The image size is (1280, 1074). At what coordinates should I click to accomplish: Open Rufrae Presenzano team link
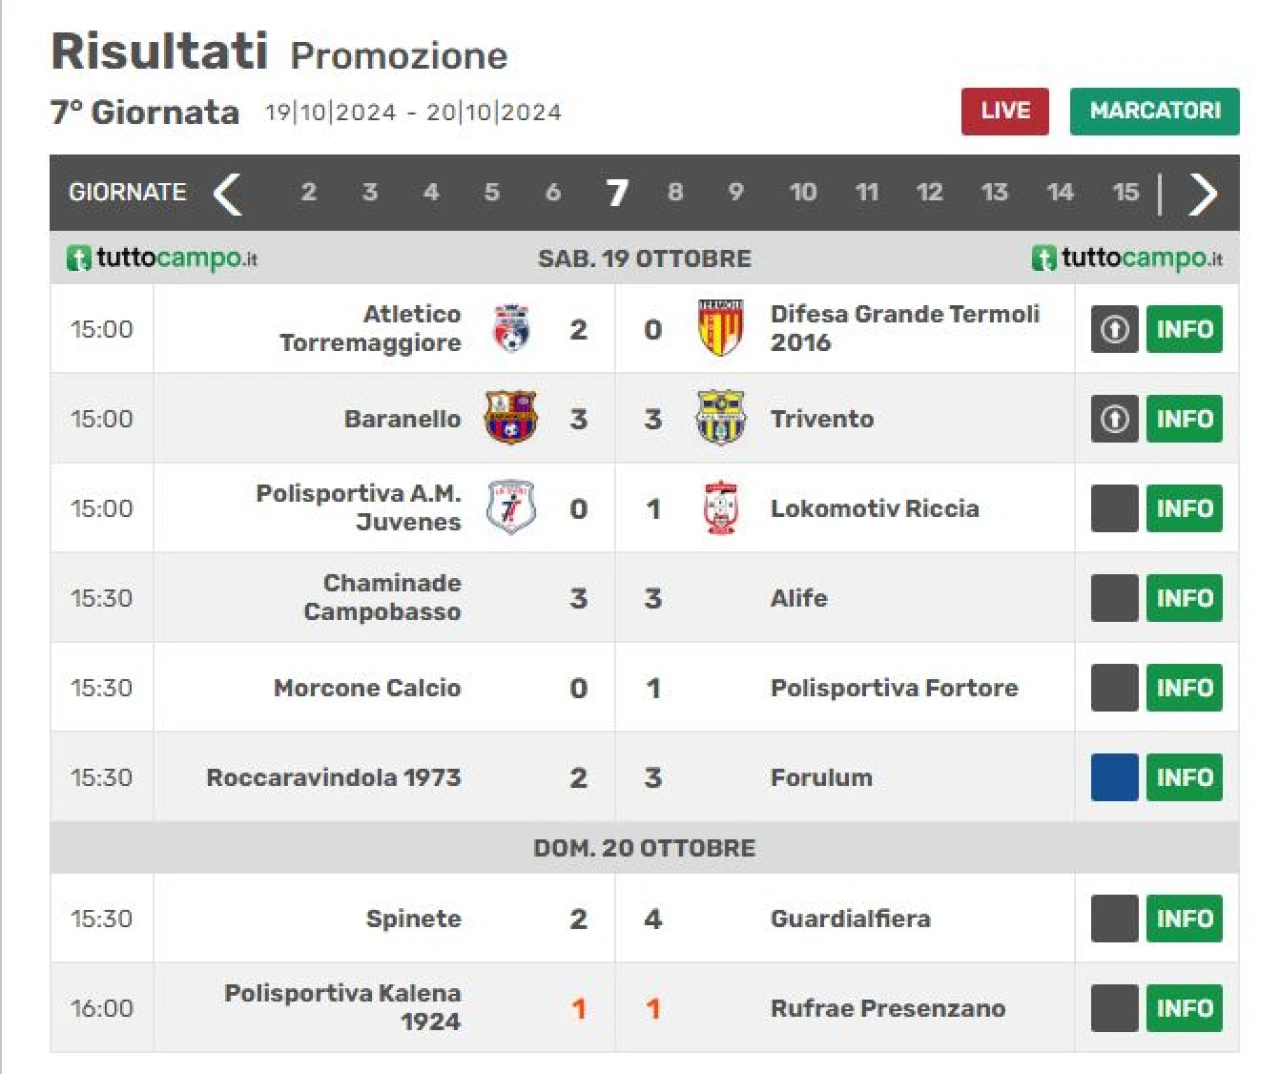(x=888, y=1008)
